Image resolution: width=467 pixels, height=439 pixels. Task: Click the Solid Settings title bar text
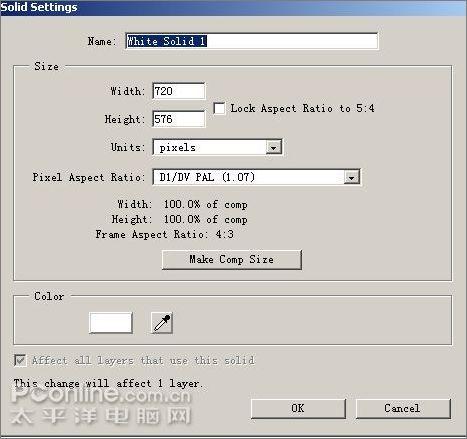point(39,7)
